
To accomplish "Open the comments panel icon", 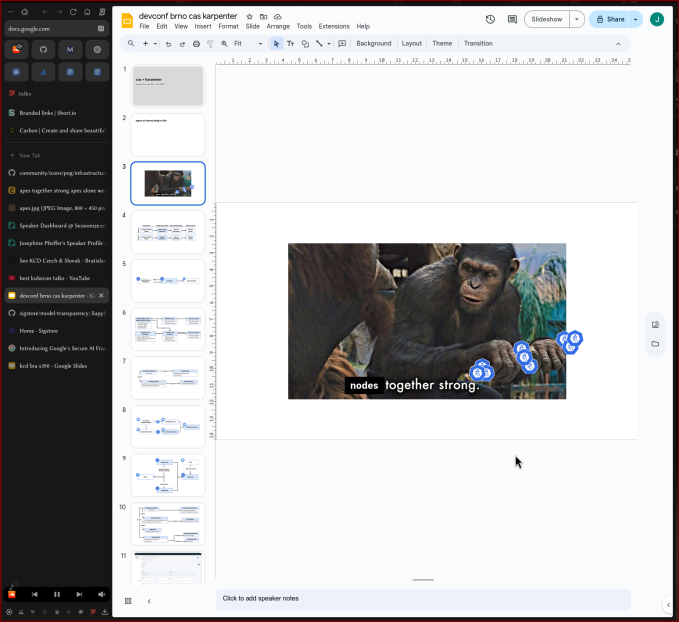I will 512,19.
